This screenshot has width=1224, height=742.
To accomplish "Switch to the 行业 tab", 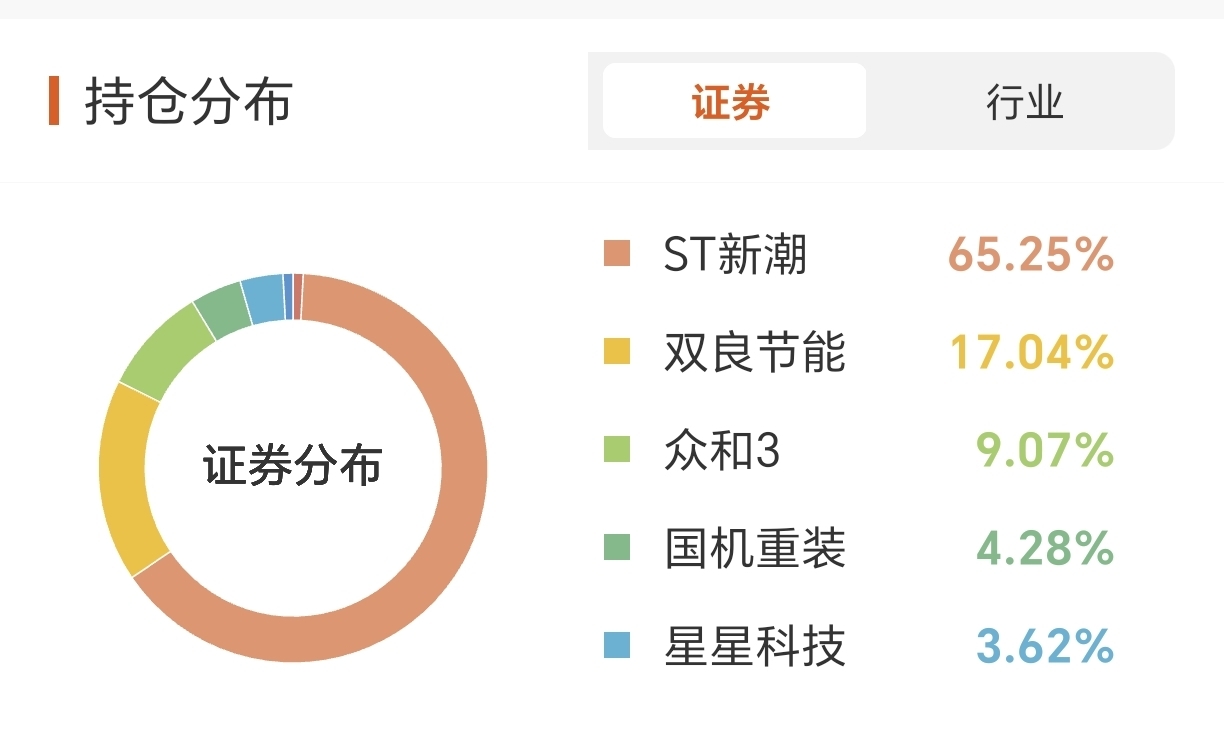I will point(1024,101).
